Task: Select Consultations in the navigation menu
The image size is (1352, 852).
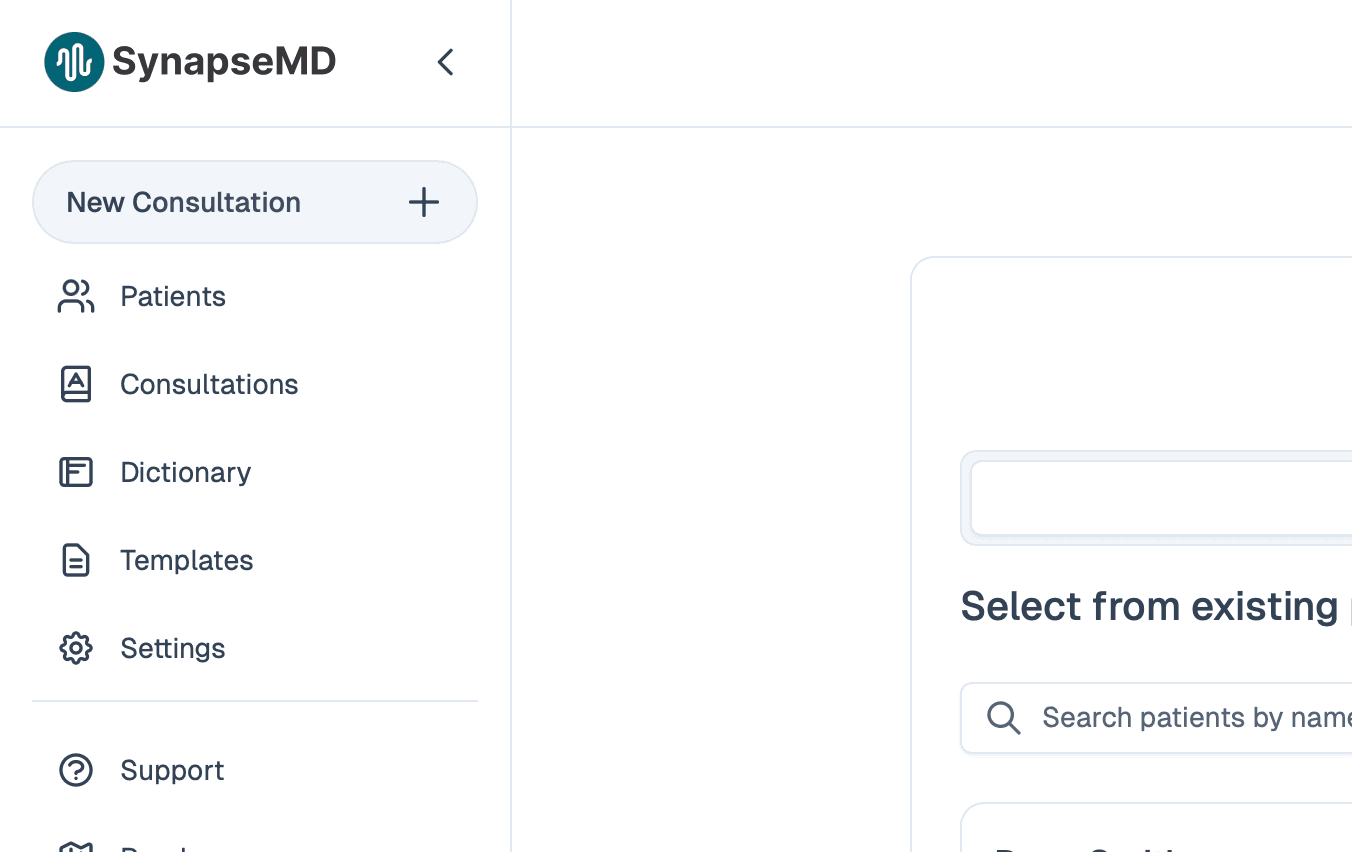Action: [208, 384]
